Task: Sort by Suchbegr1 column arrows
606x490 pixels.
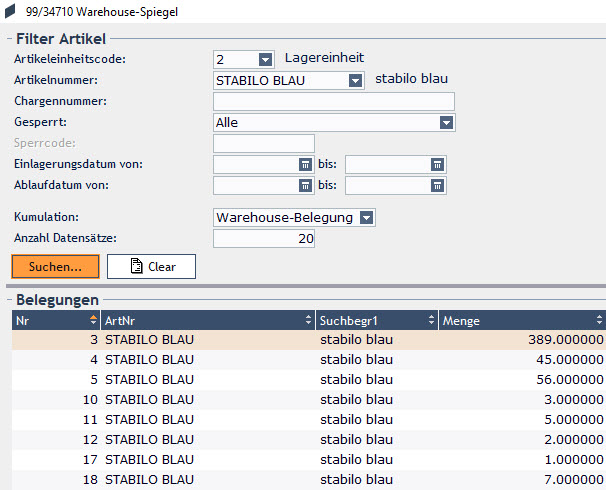Action: [431, 320]
